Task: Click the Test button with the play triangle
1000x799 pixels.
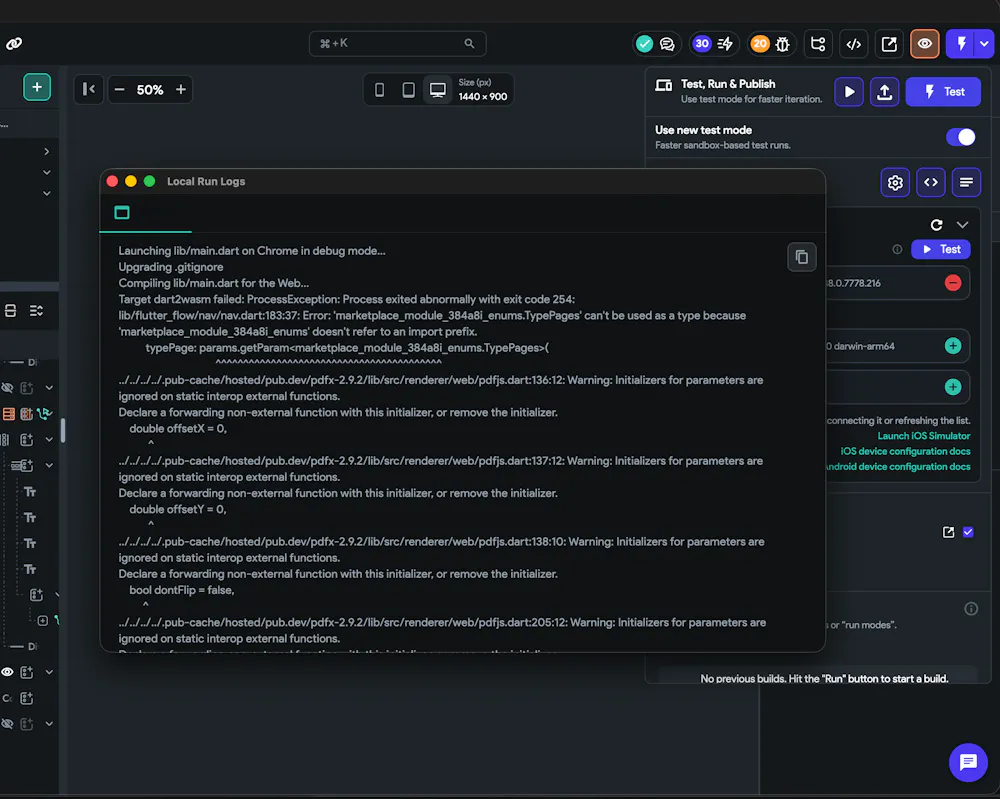Action: coord(941,249)
